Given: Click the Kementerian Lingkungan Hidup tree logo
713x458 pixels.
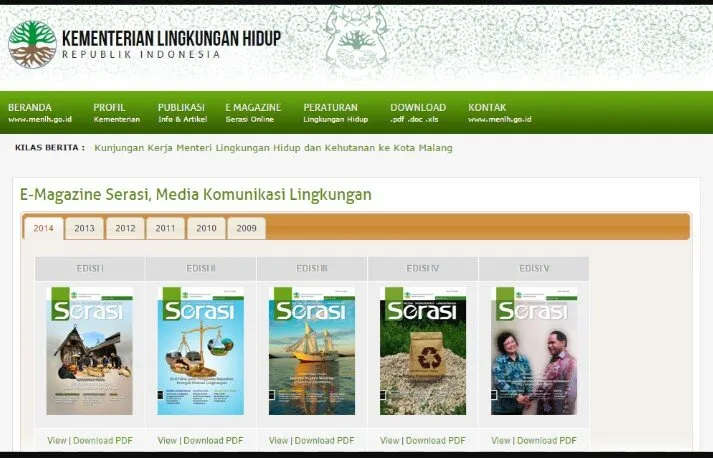Looking at the screenshot, I should [32, 44].
